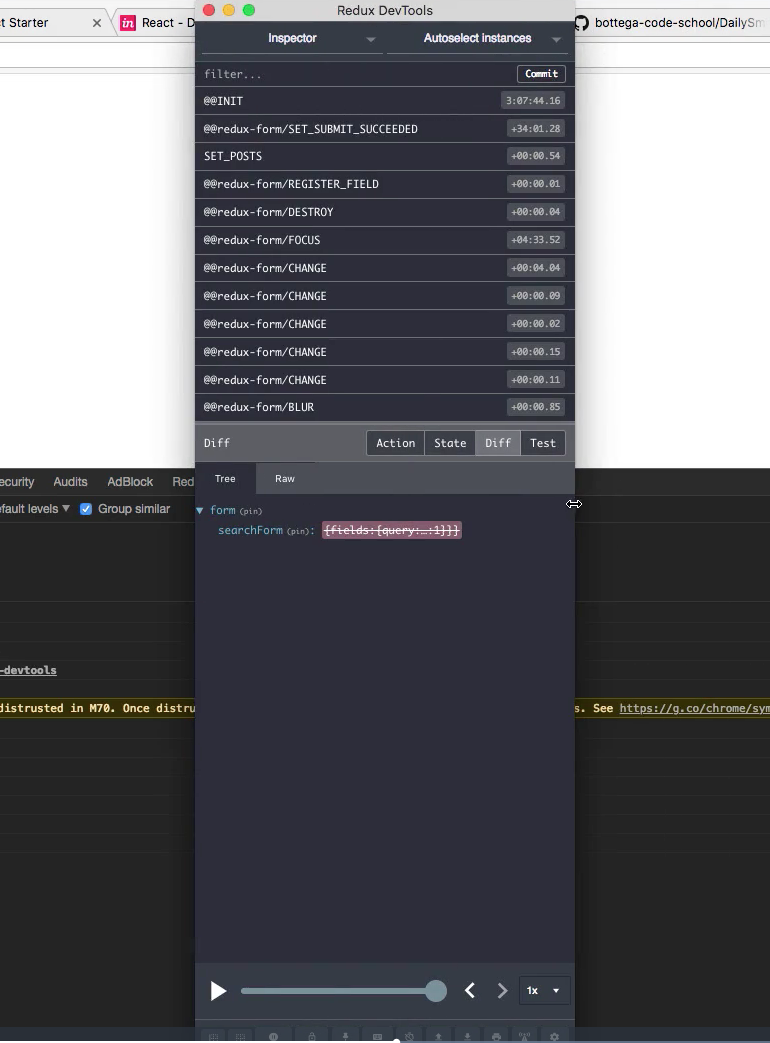Switch to the React InVision browser tab

click(x=158, y=23)
